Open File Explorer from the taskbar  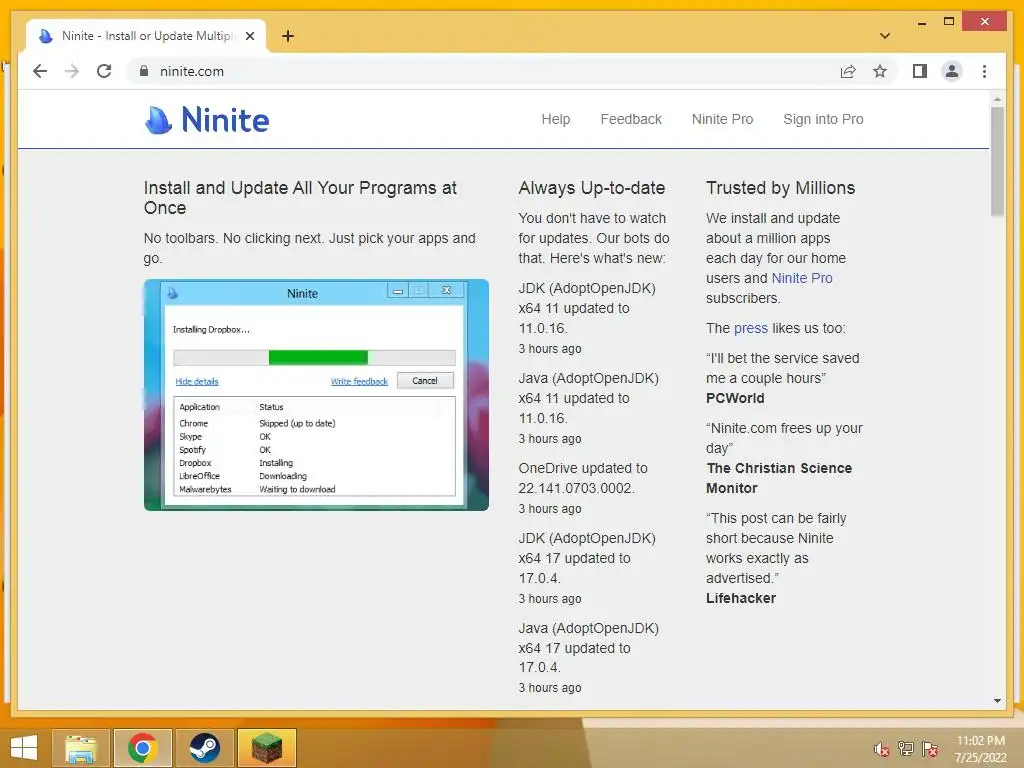tap(80, 748)
